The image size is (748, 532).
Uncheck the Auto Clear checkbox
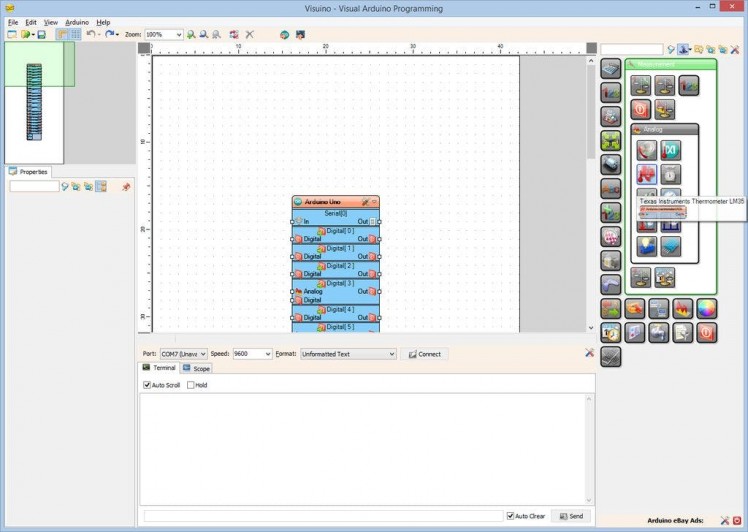[511, 516]
